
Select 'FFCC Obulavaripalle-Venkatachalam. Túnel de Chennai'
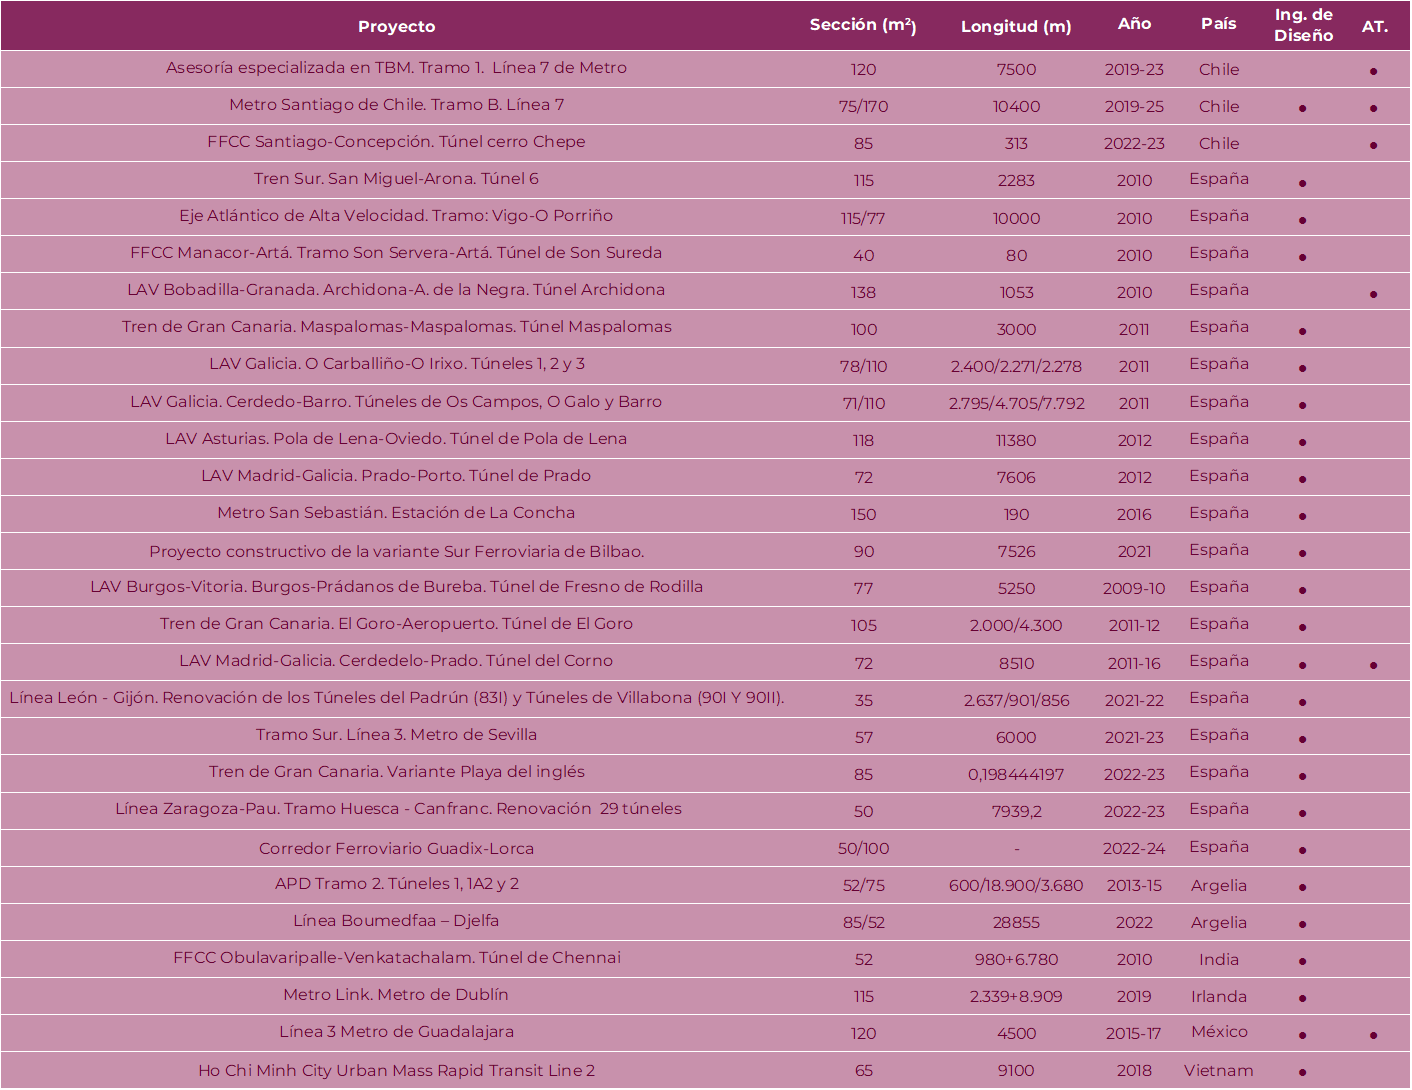click(396, 958)
